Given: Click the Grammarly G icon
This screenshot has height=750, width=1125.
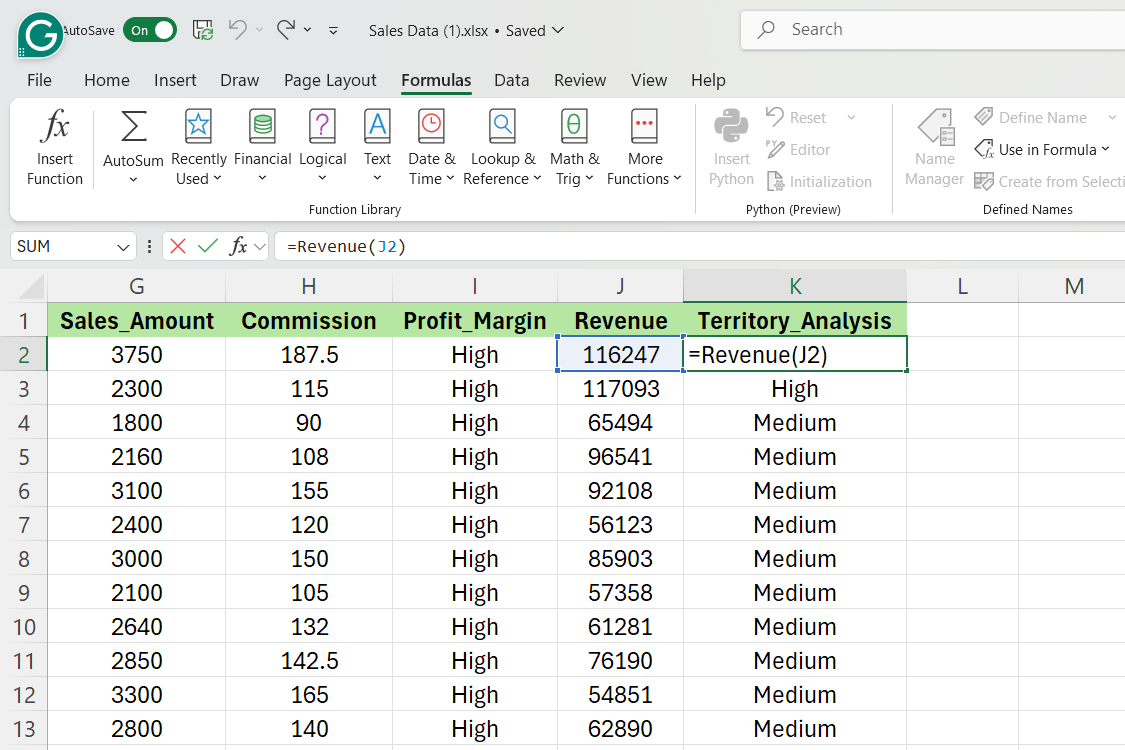Looking at the screenshot, I should 40,34.
